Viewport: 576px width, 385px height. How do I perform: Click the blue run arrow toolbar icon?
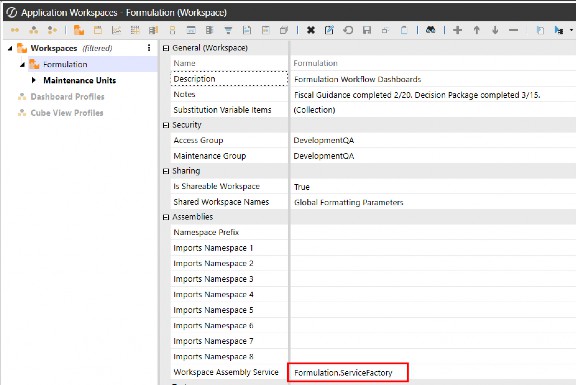(x=559, y=30)
